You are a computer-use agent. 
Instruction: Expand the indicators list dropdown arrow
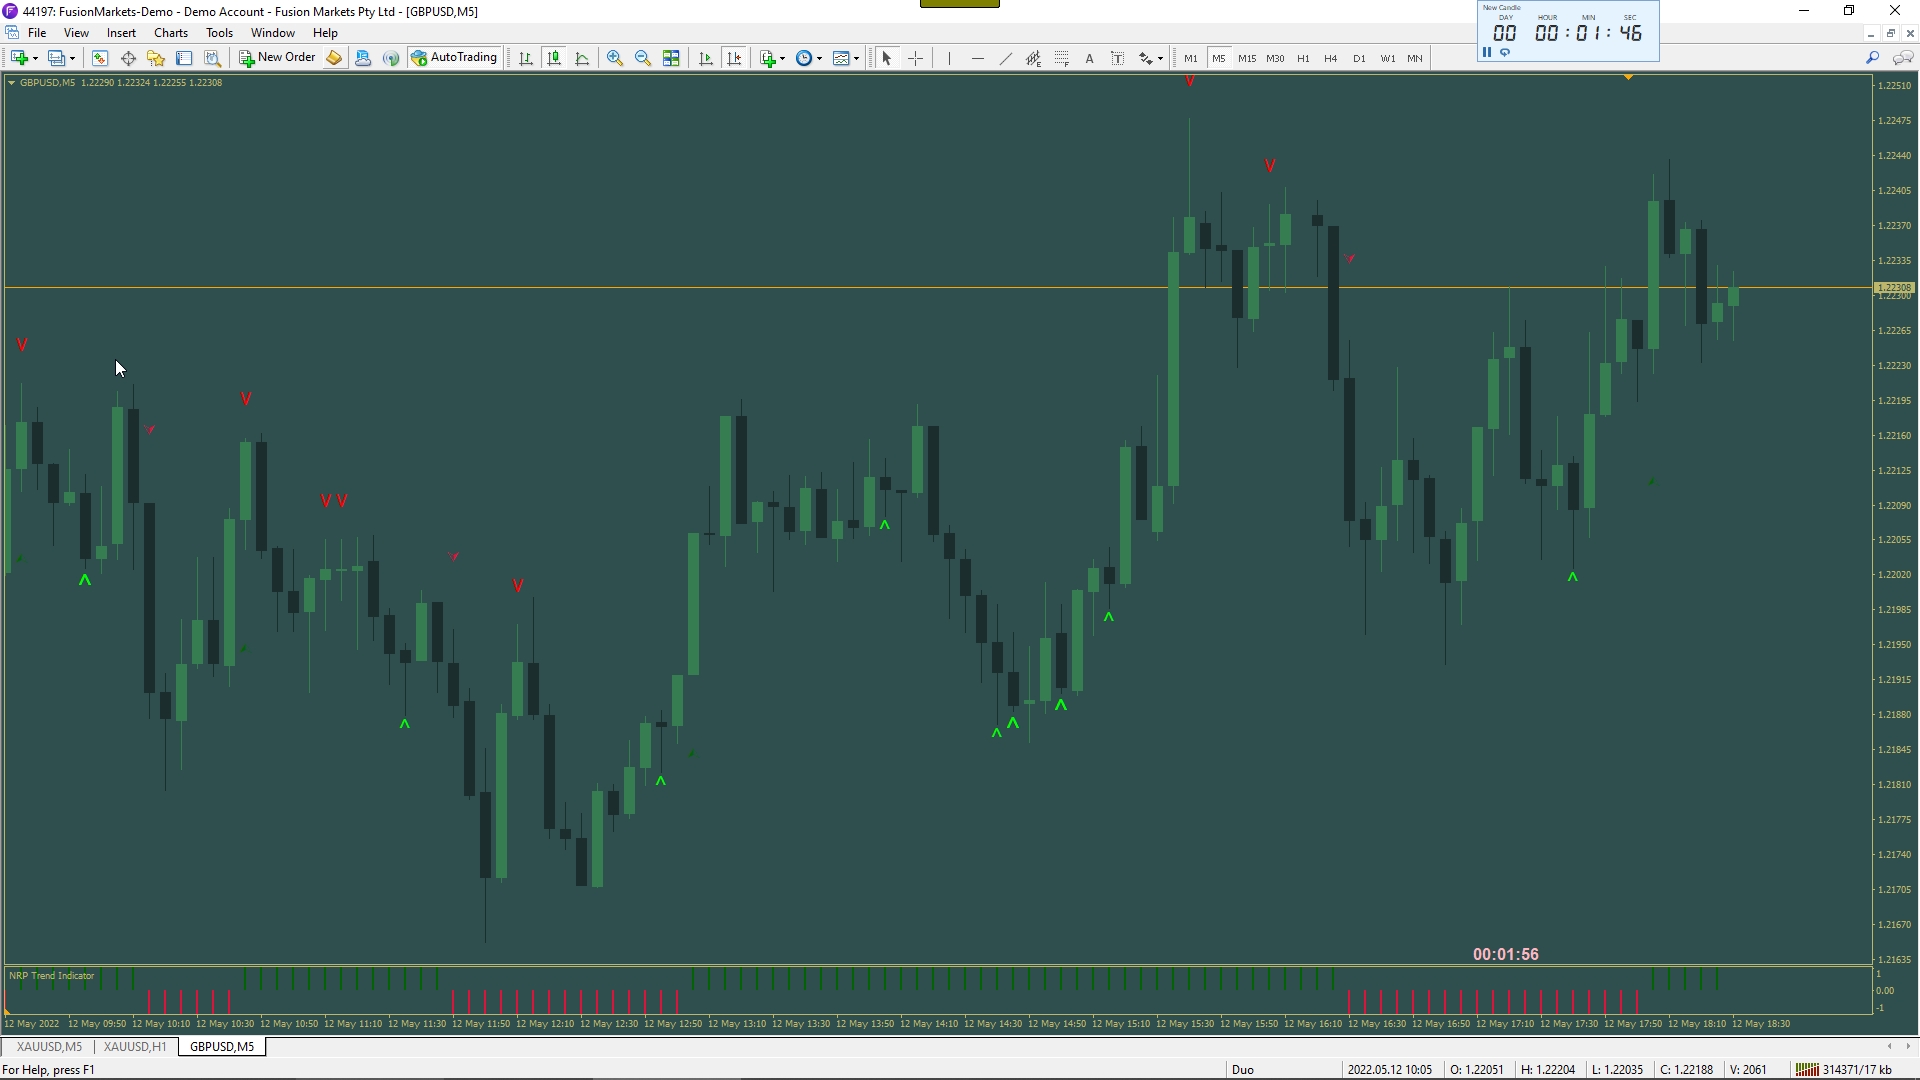782,59
